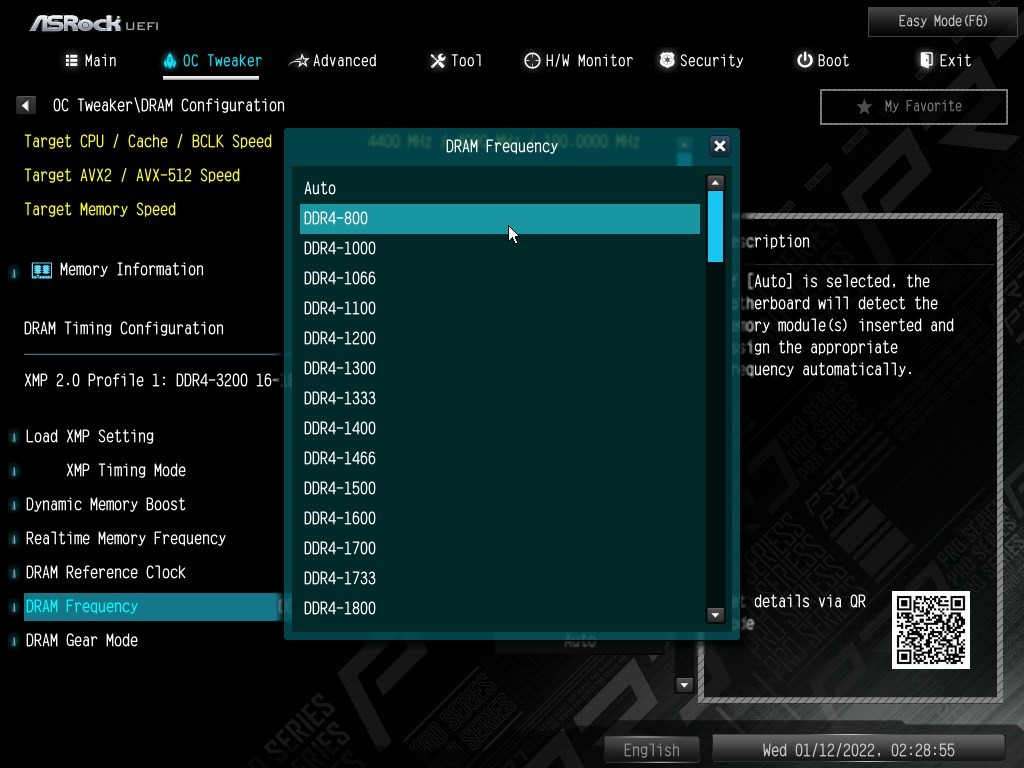Open the Memory Information icon entry
The width and height of the screenshot is (1024, 768).
42,270
